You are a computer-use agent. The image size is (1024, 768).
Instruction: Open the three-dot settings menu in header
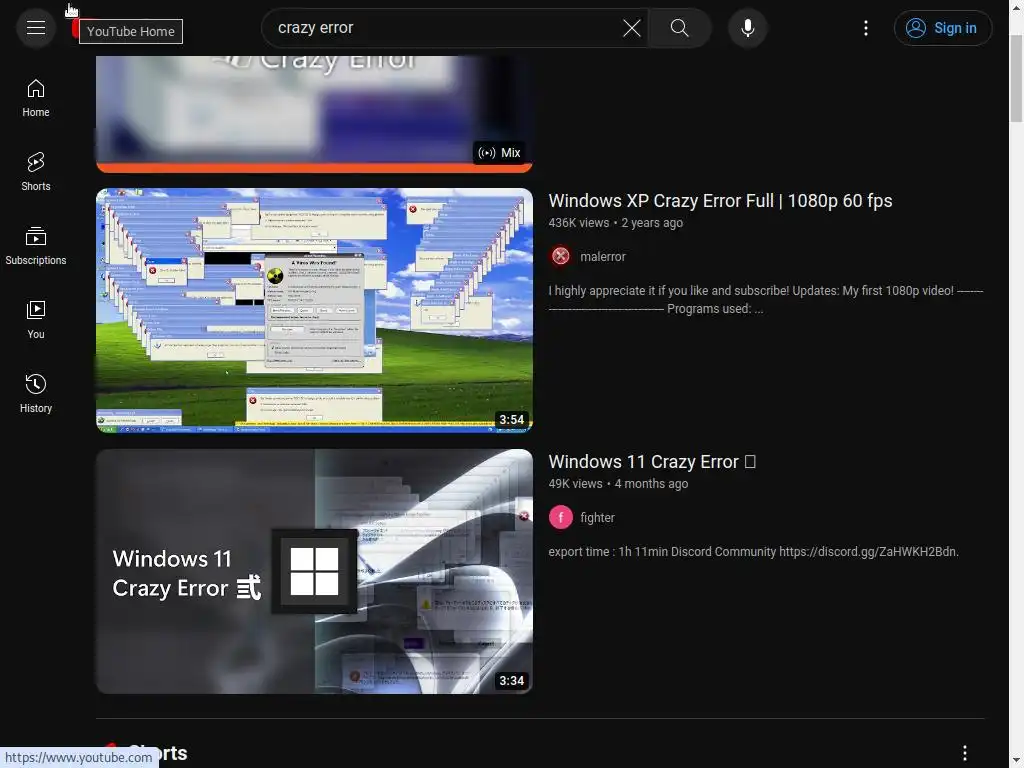[x=866, y=28]
